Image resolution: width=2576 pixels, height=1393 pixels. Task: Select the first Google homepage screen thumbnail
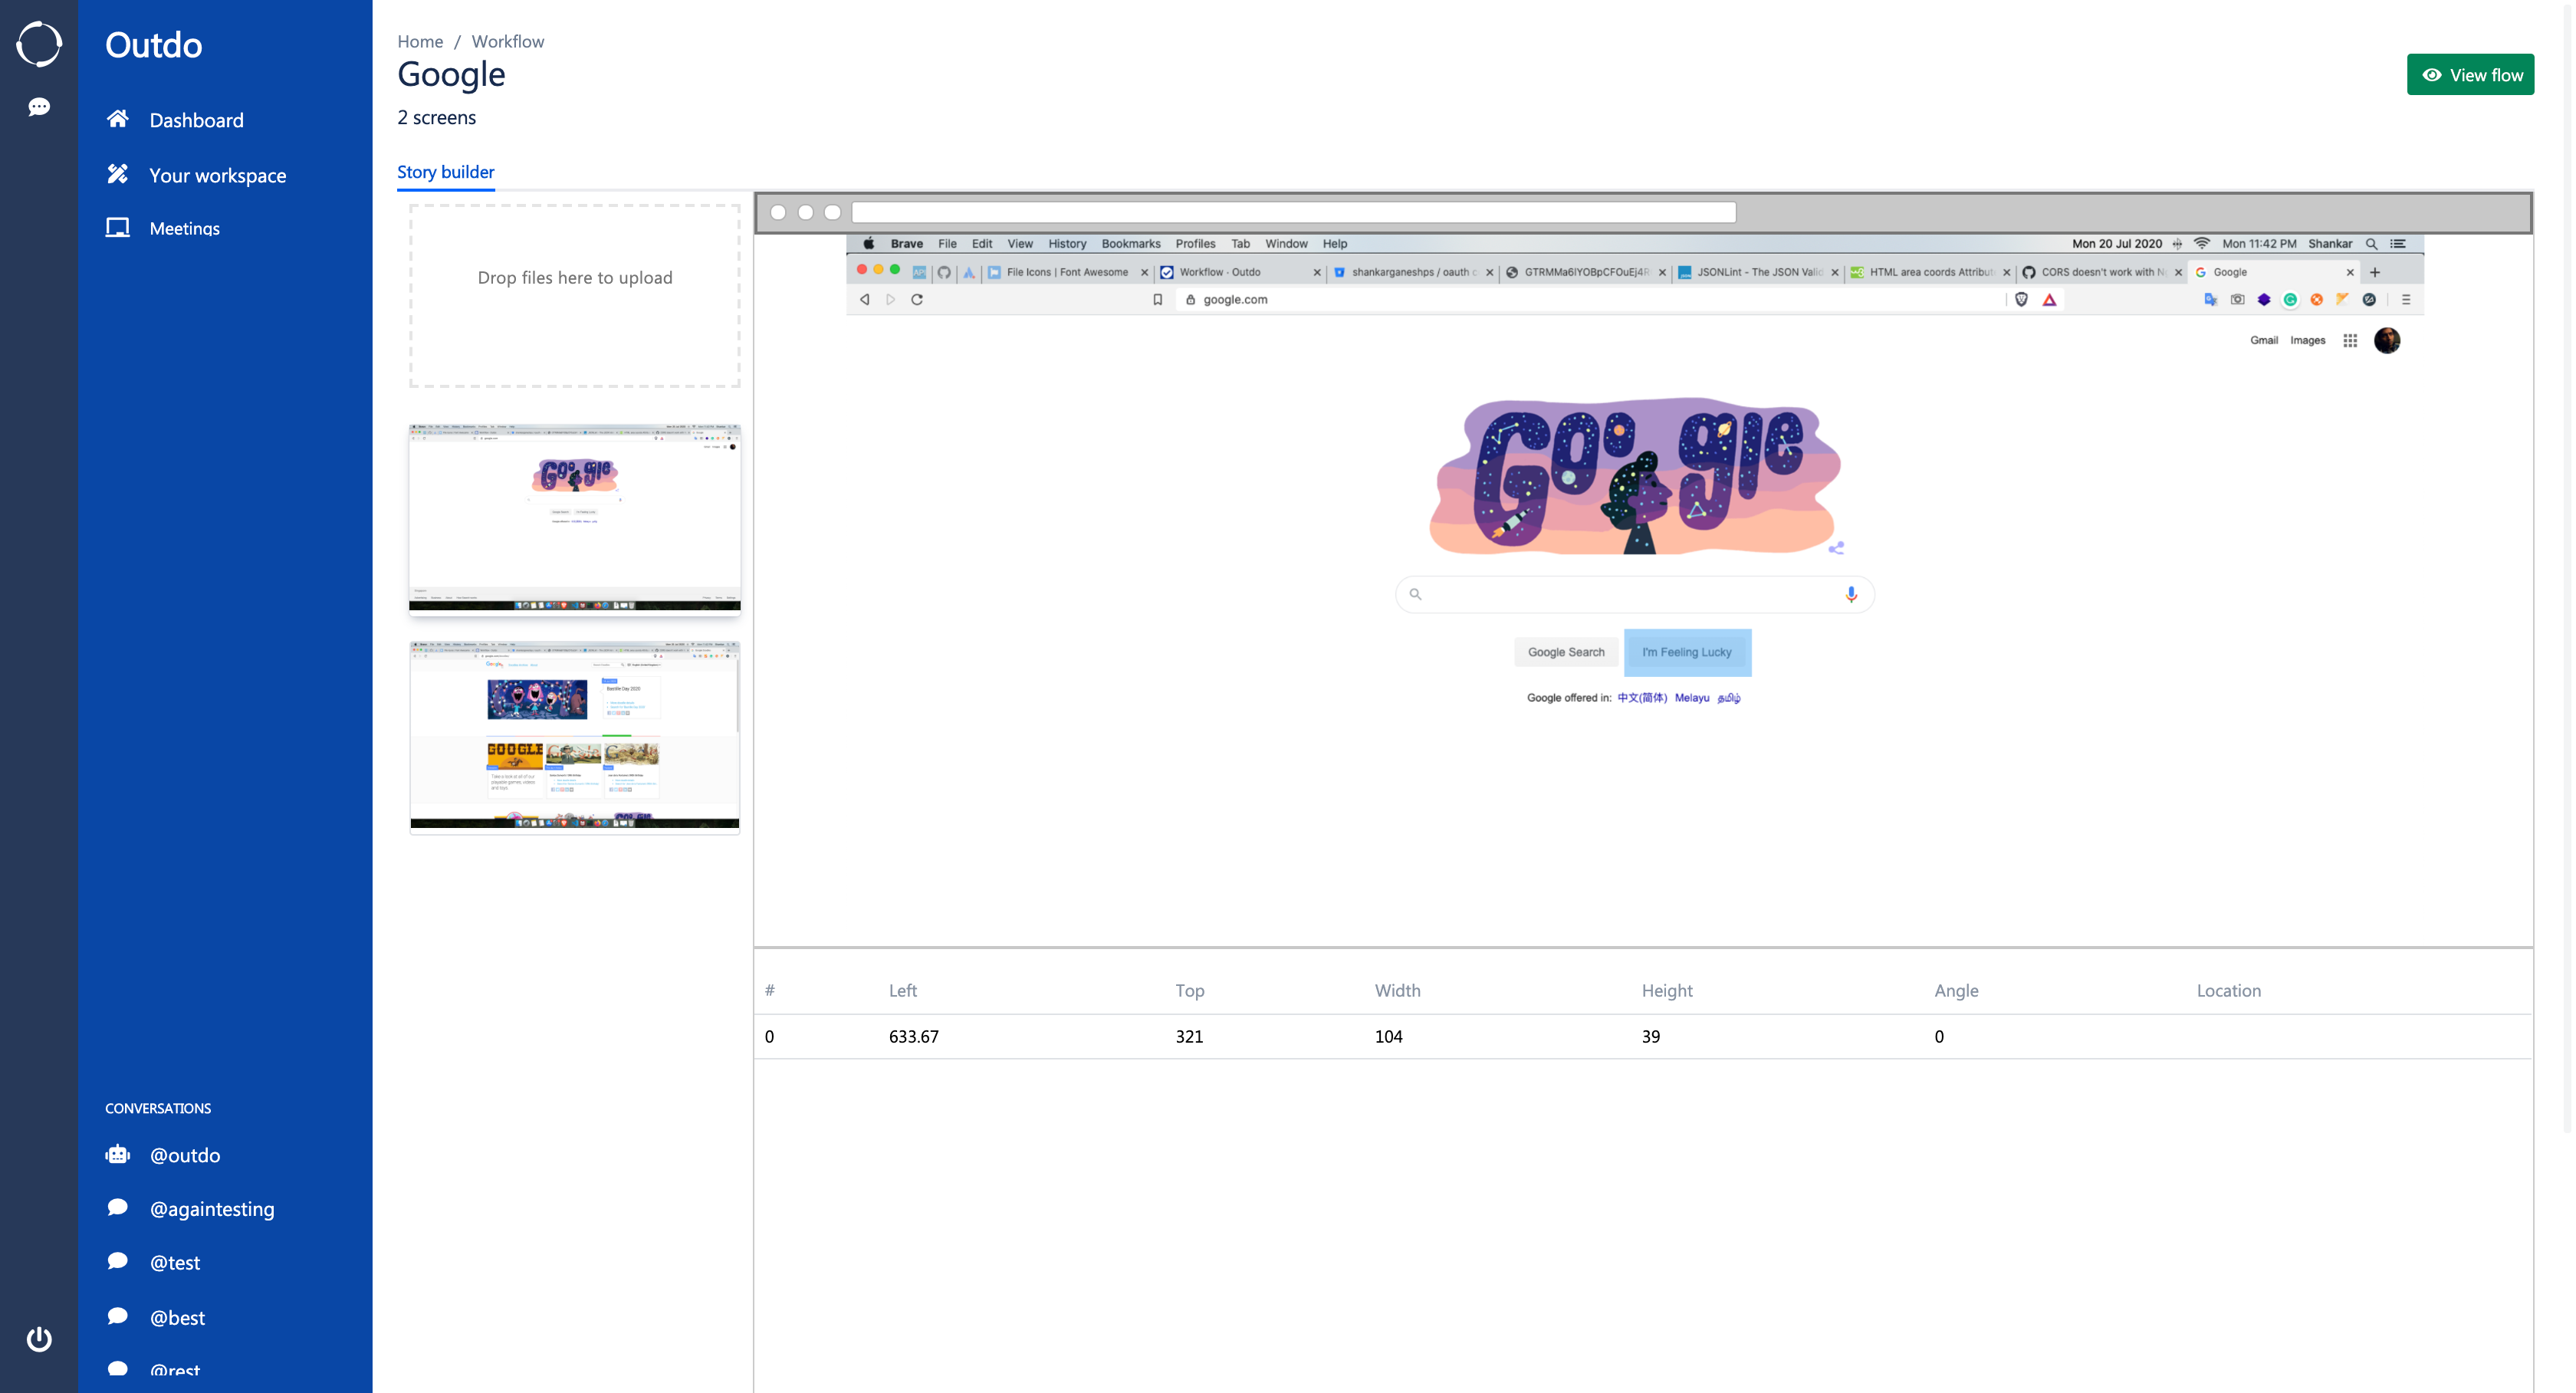click(574, 517)
